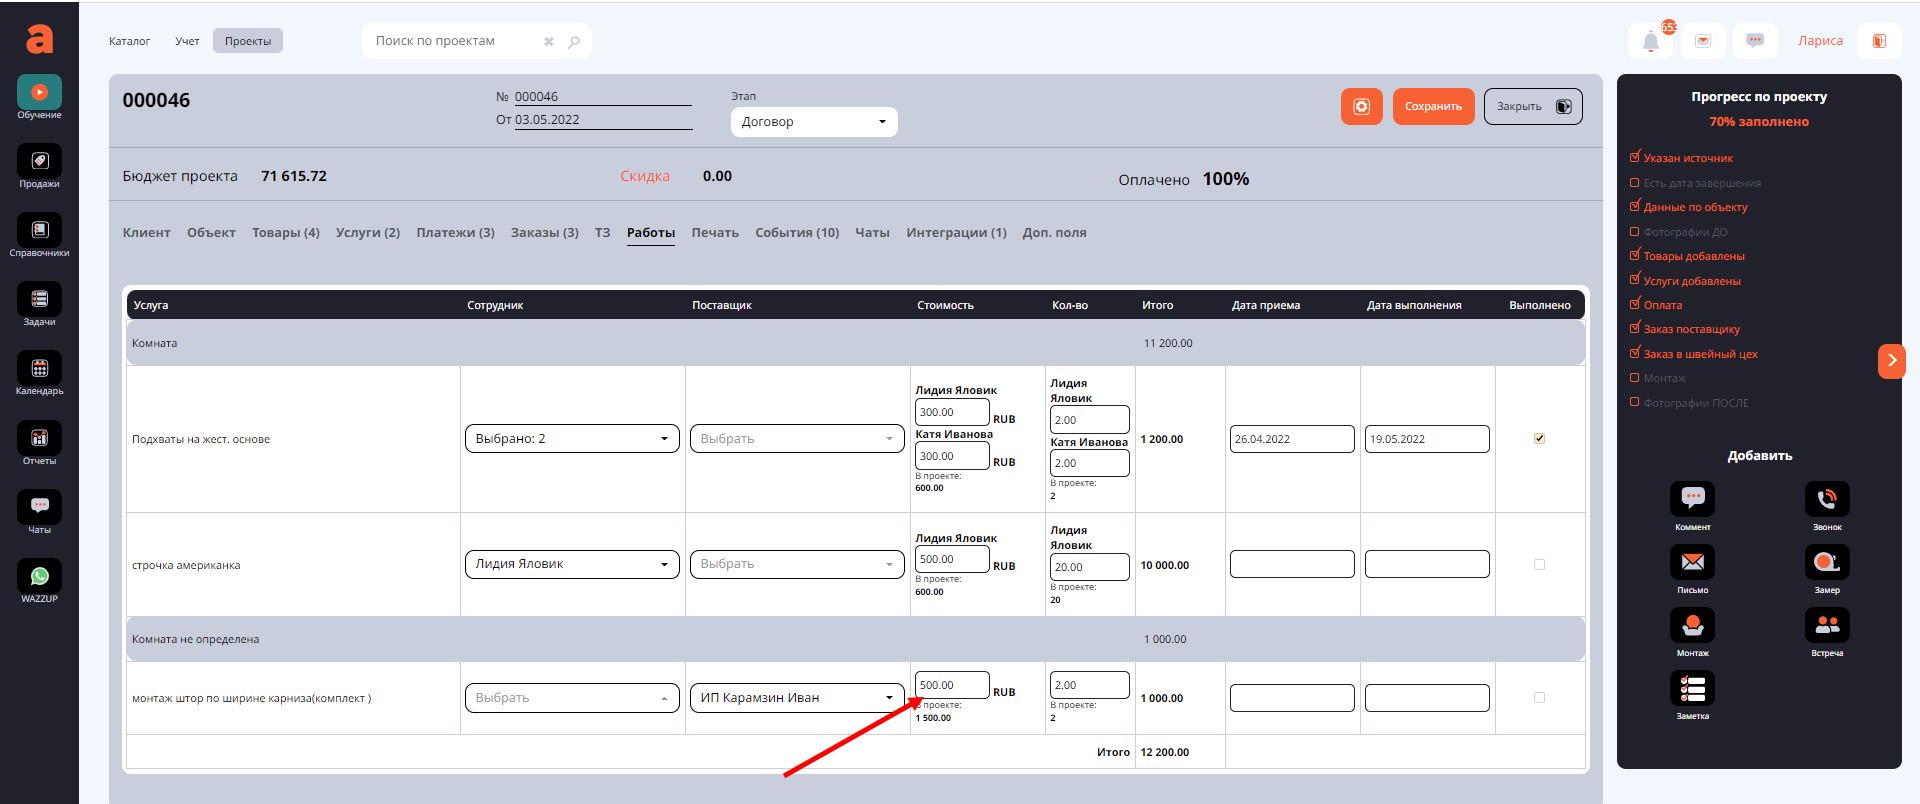Add a Заметка note

pos(1692,689)
